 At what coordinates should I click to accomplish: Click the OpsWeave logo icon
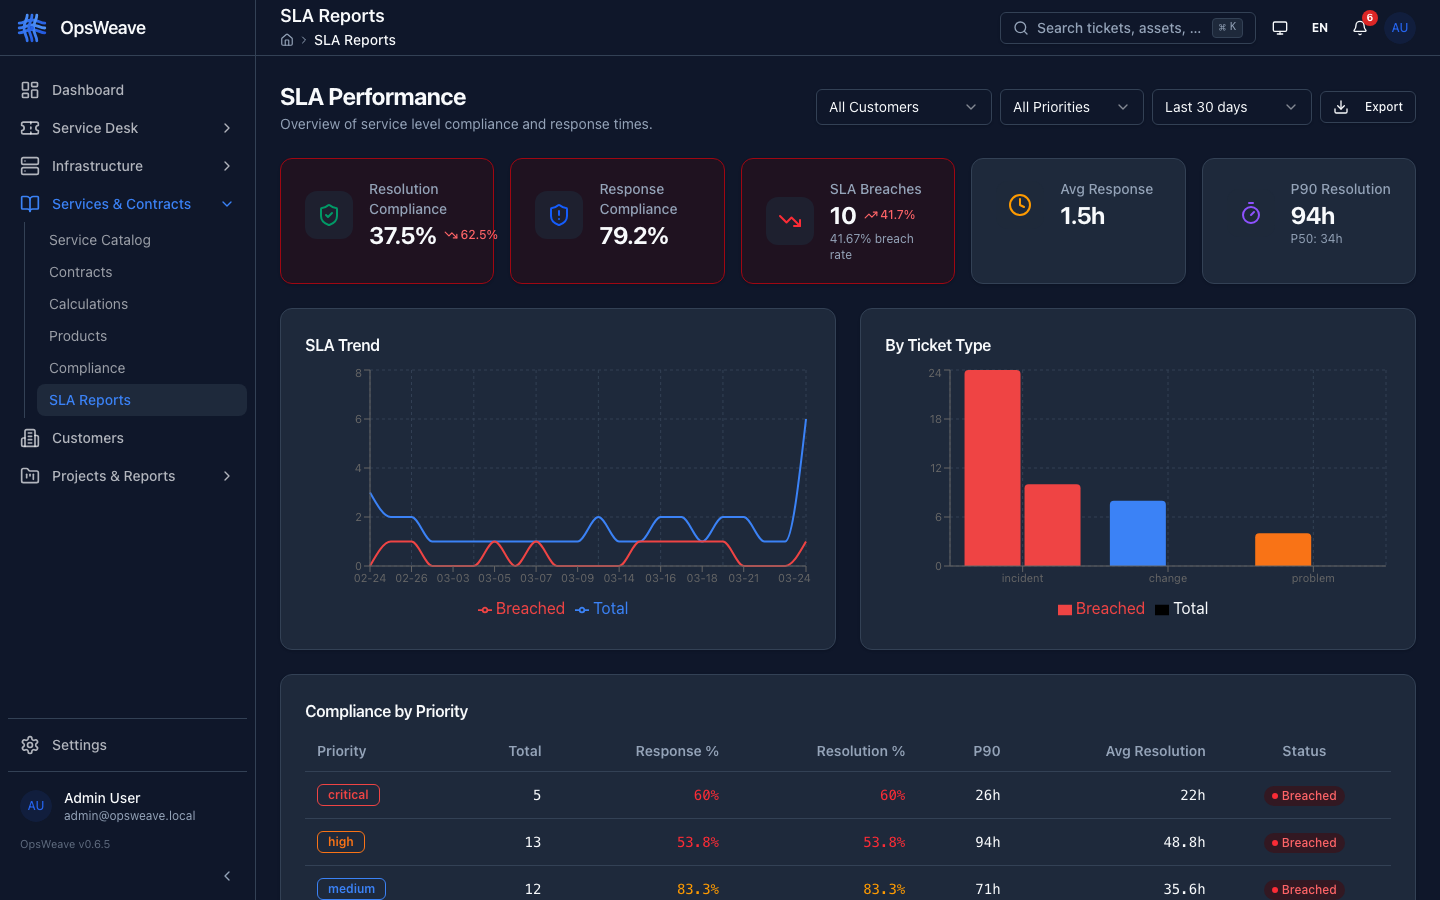coord(32,28)
